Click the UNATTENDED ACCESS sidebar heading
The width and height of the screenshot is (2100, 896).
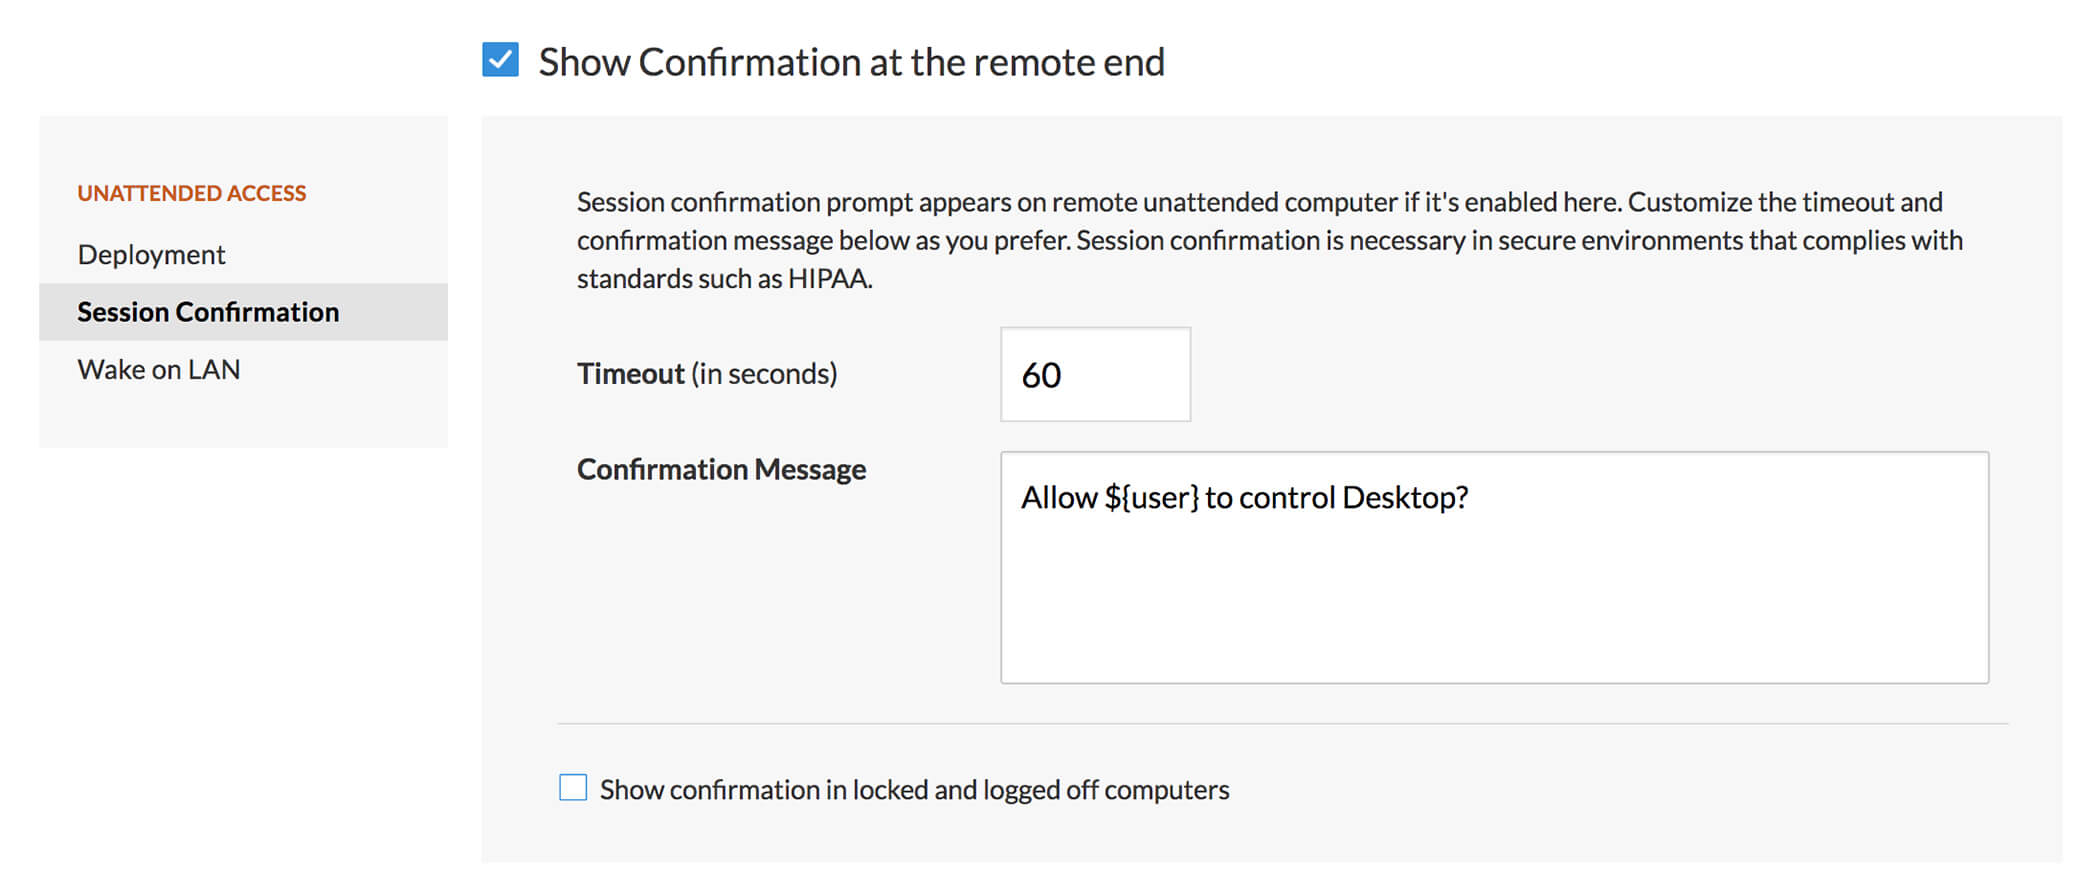[192, 193]
